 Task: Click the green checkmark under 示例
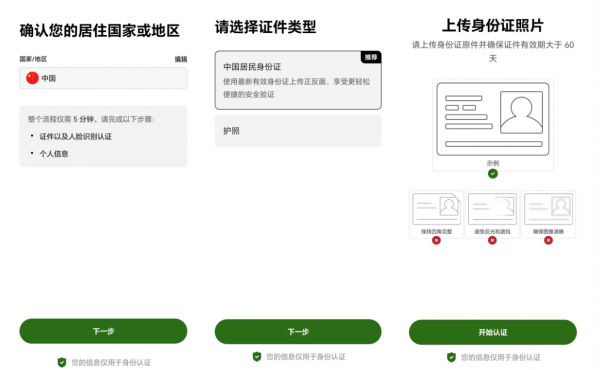[x=493, y=174]
